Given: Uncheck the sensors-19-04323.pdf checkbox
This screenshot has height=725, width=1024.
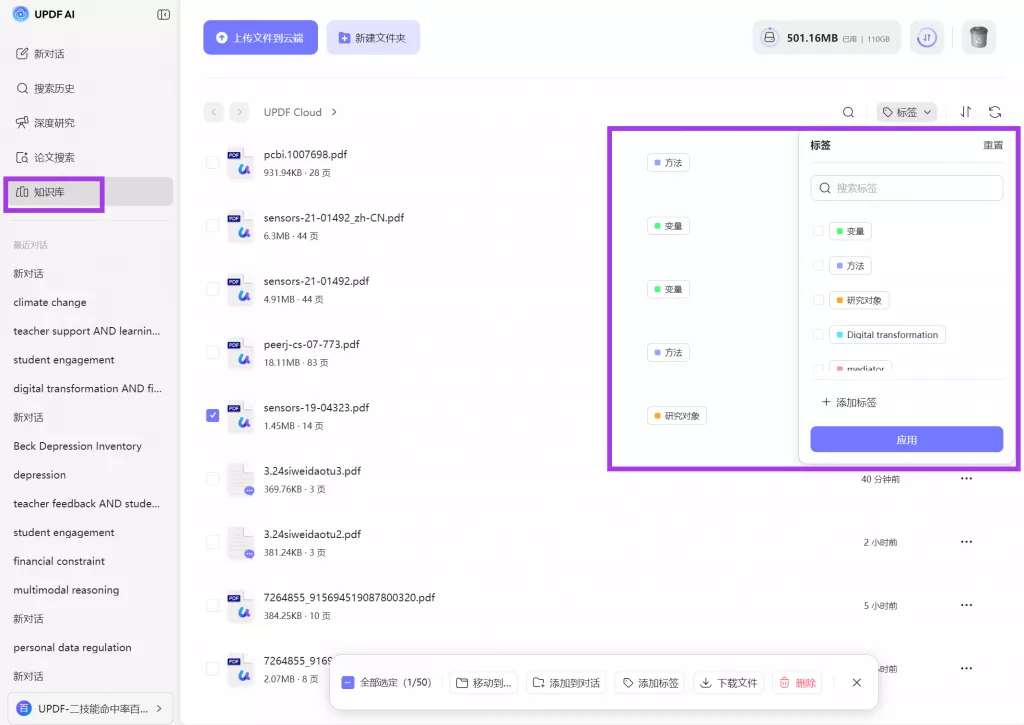Looking at the screenshot, I should tap(212, 415).
